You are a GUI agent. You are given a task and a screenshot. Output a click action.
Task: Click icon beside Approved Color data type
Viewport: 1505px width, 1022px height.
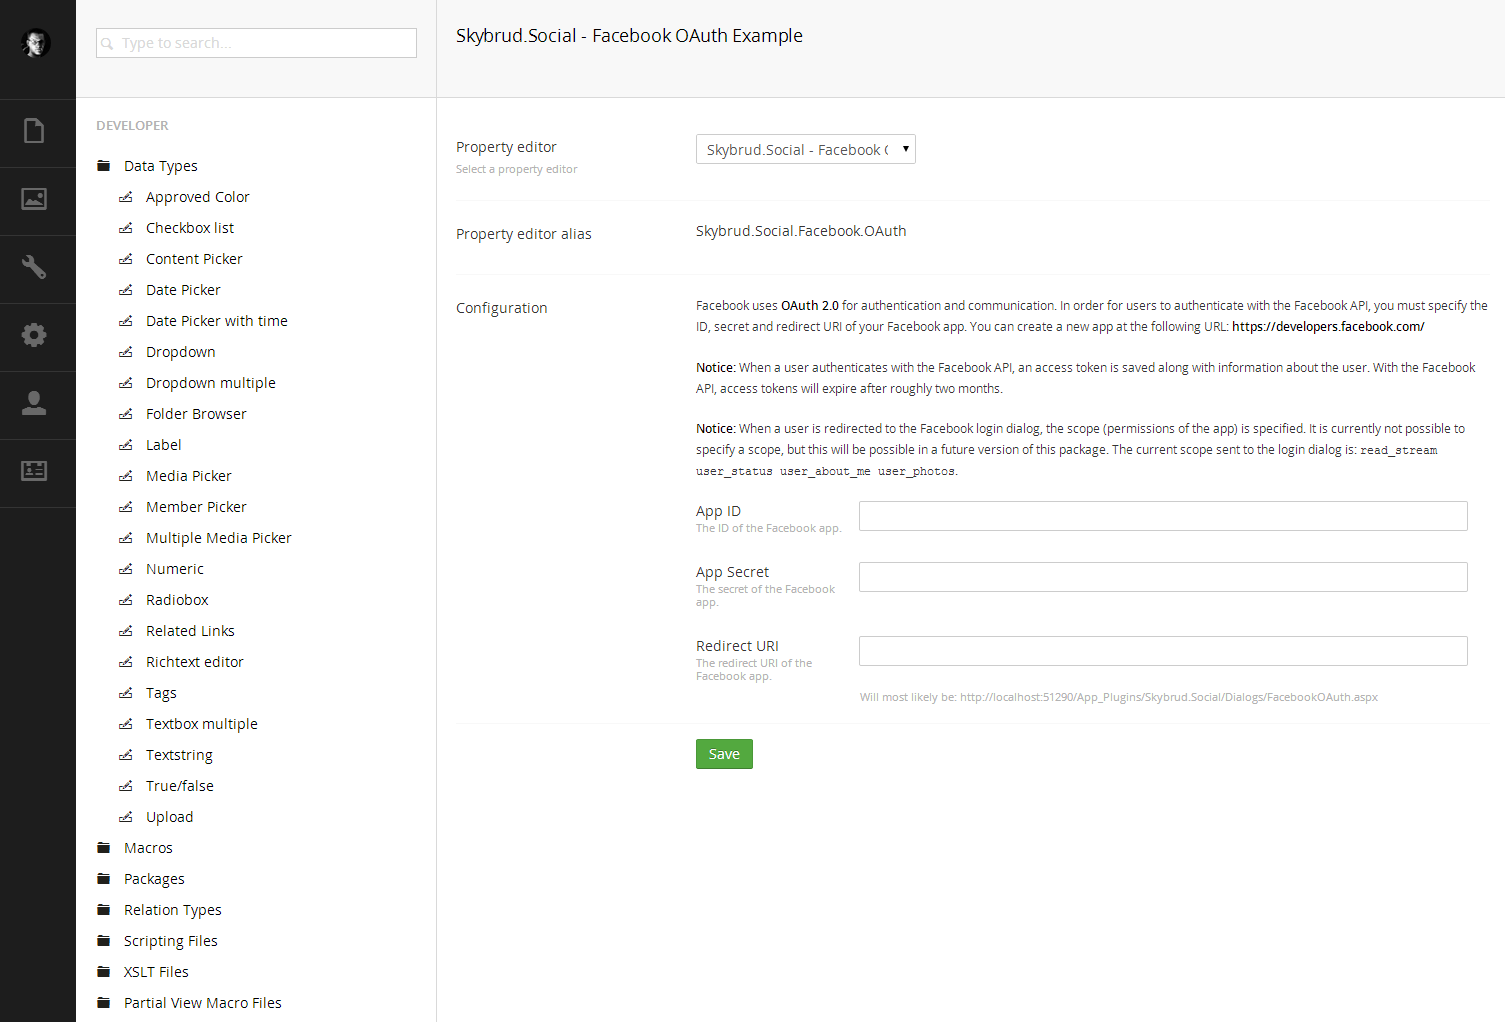[126, 197]
